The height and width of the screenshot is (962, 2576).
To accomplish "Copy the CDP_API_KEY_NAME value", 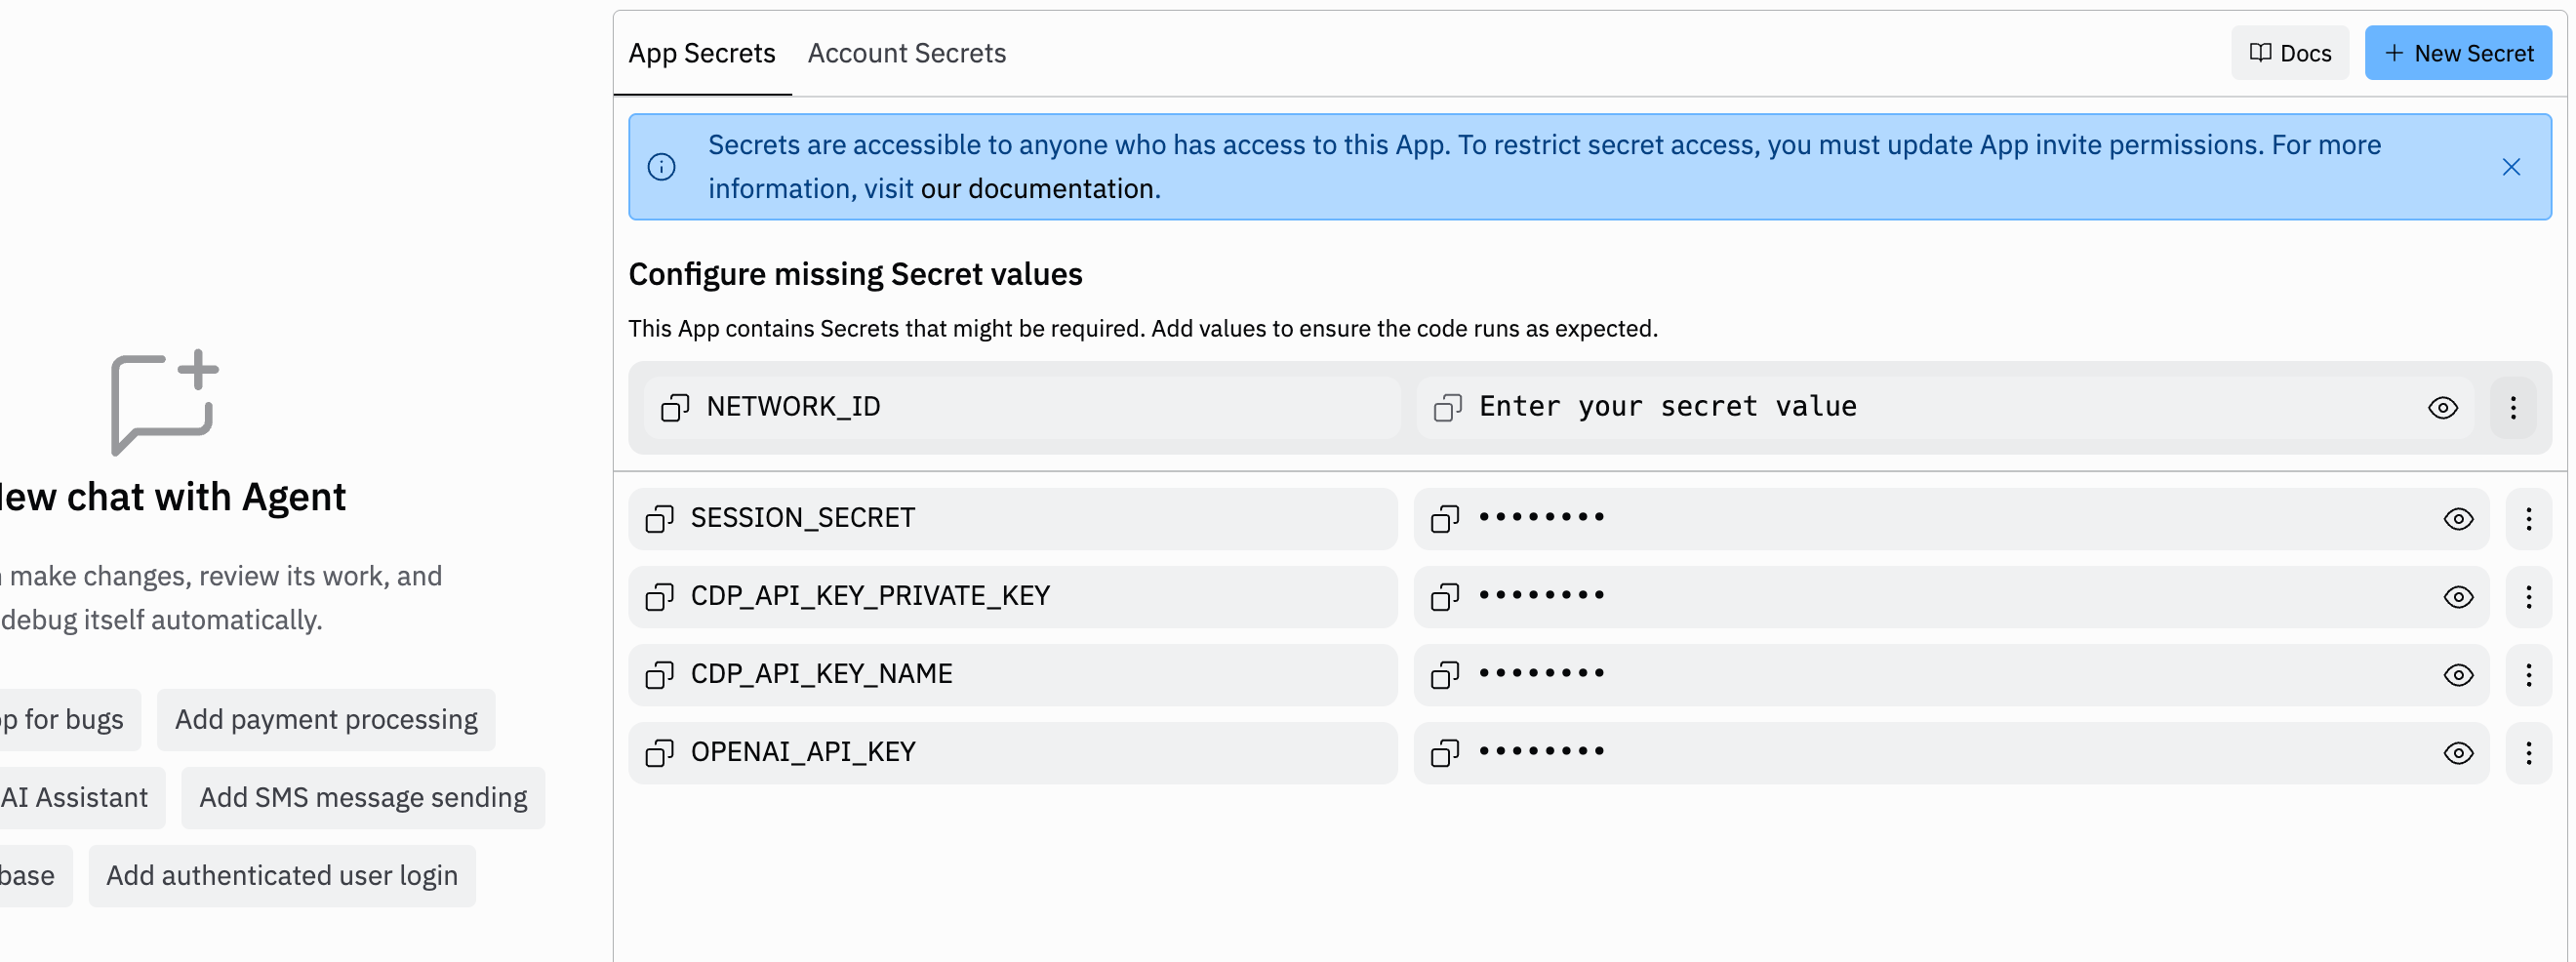I will [1444, 675].
